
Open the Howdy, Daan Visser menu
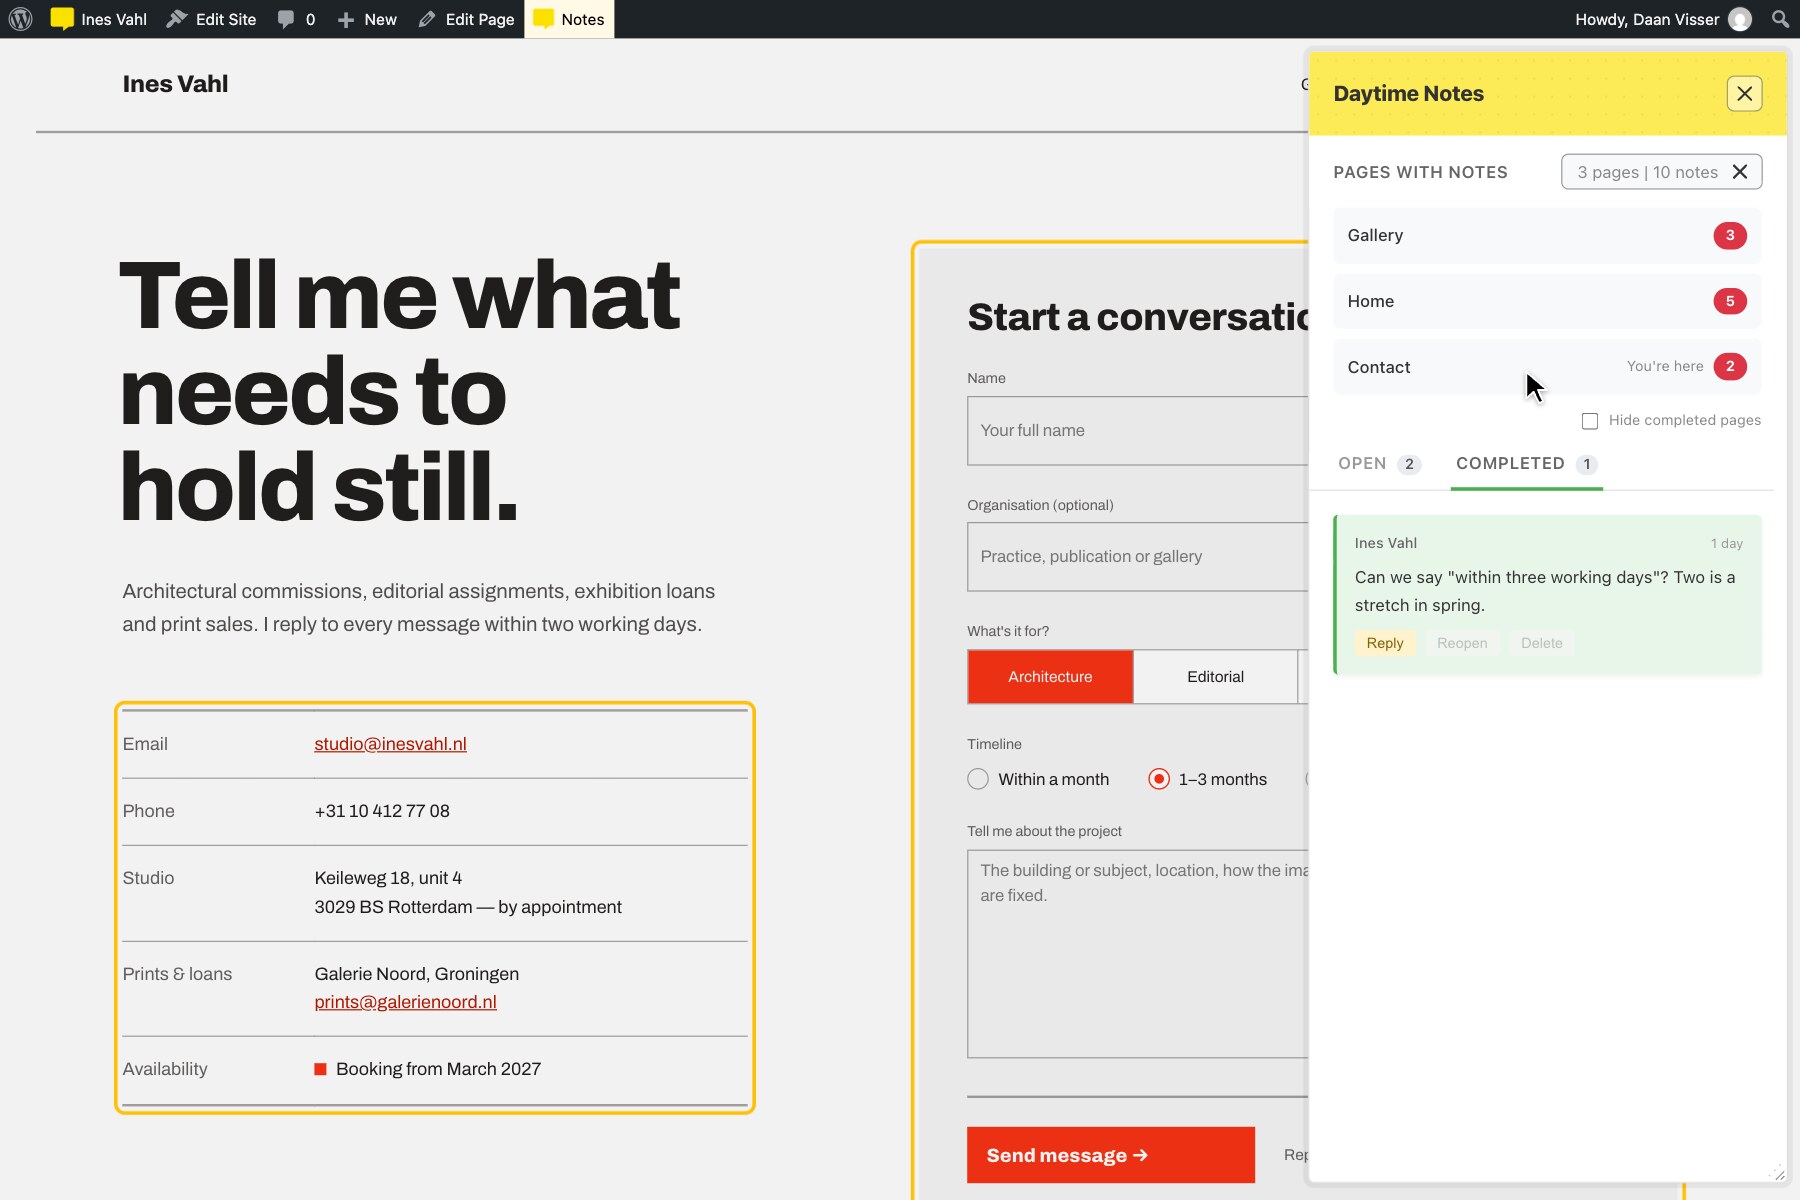point(1663,19)
